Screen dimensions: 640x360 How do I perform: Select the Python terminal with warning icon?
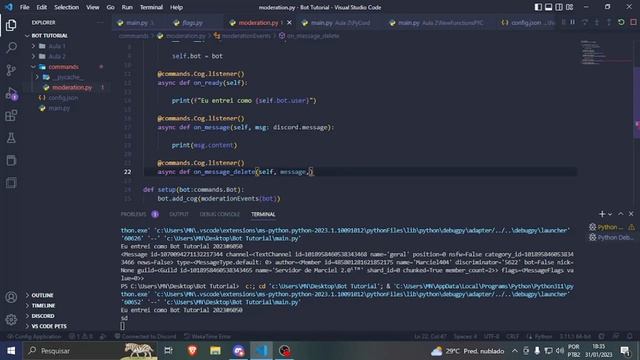pyautogui.click(x=611, y=227)
